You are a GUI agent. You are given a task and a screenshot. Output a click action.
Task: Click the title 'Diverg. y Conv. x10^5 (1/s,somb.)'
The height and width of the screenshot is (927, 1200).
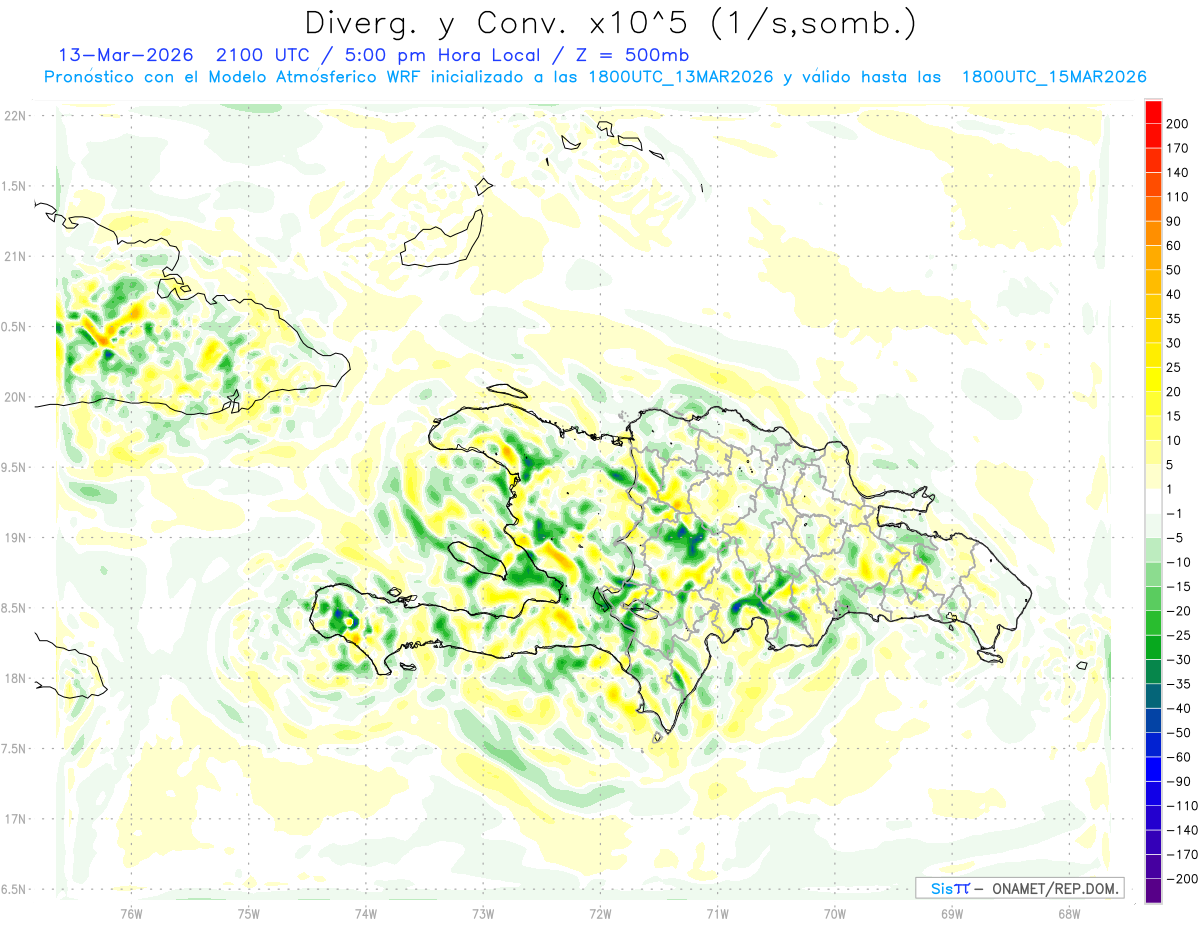[x=609, y=23]
